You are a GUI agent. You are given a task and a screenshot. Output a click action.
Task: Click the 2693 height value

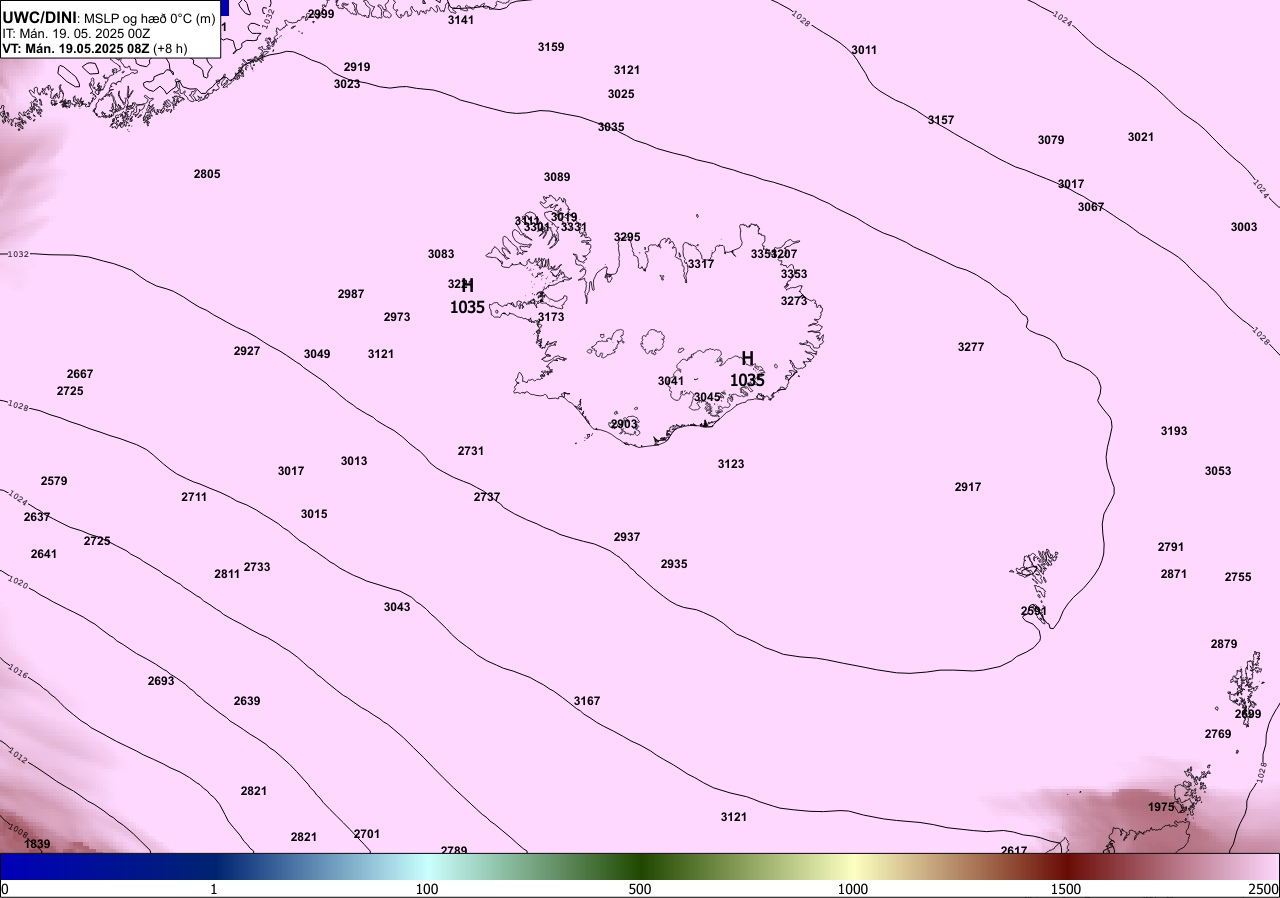[x=161, y=681]
